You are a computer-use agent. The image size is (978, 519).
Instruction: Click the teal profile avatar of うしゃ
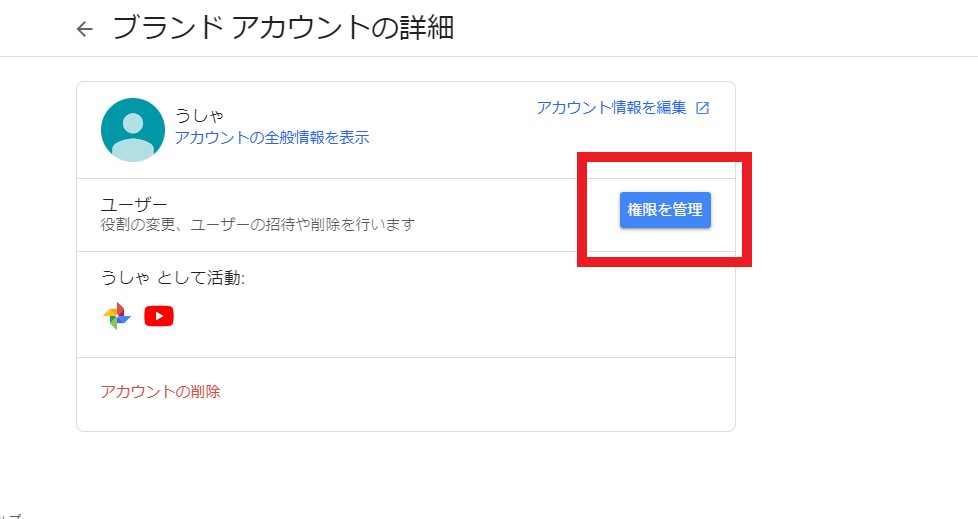pos(133,130)
